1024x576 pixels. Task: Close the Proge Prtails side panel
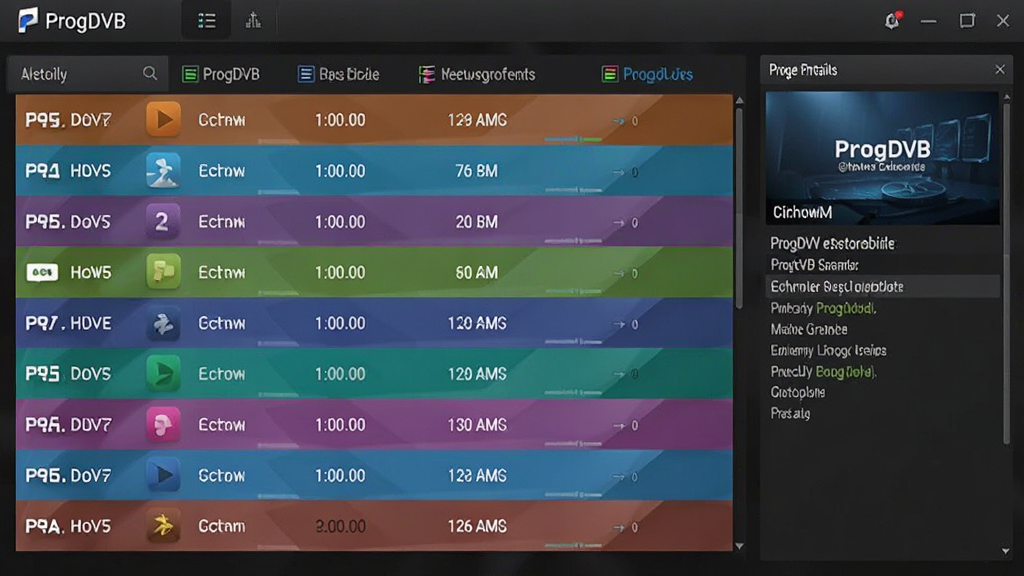(1000, 69)
